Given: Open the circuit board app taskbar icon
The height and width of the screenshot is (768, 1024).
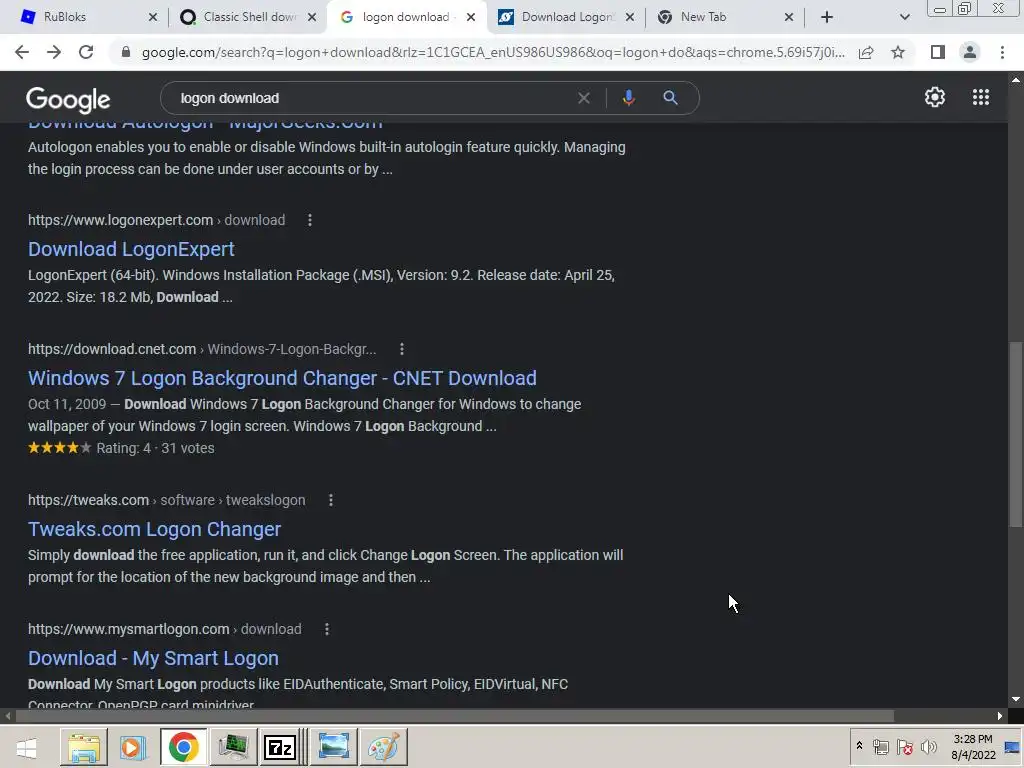Looking at the screenshot, I should [x=233, y=747].
